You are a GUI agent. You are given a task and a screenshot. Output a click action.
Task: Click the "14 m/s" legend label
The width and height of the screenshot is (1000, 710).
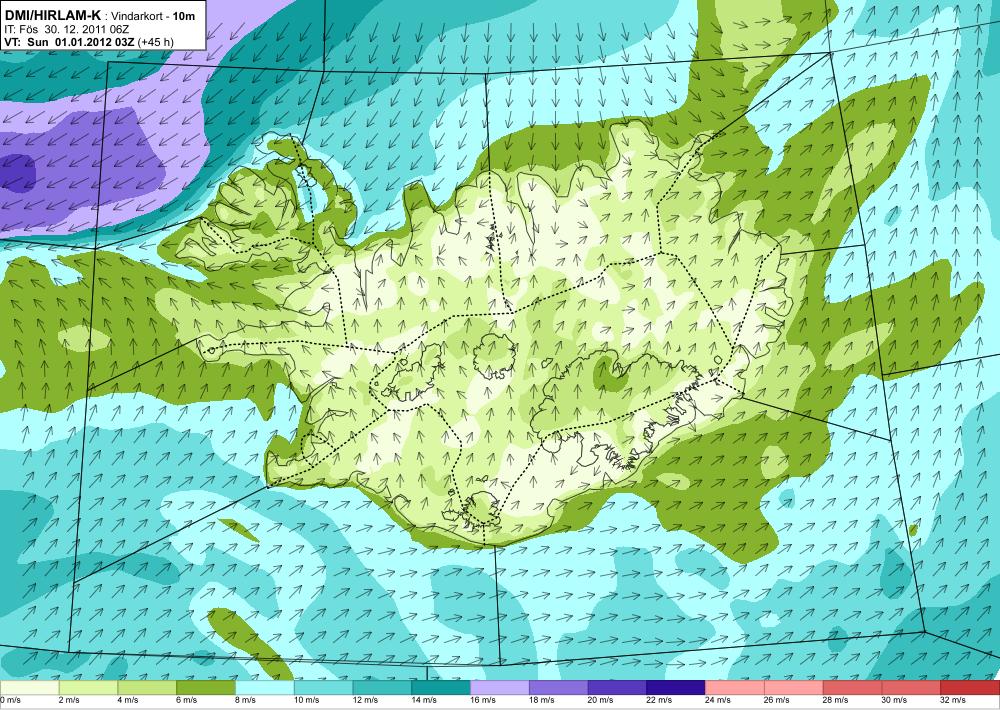point(424,700)
